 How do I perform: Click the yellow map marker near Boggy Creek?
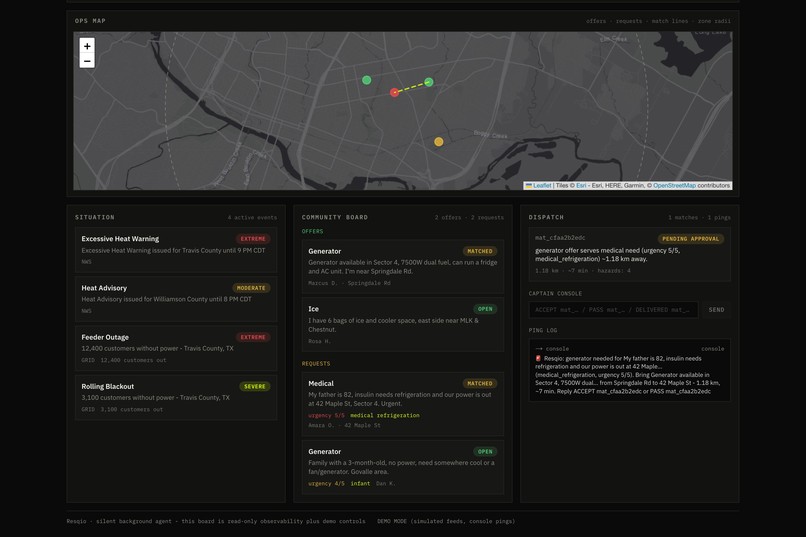coord(438,142)
